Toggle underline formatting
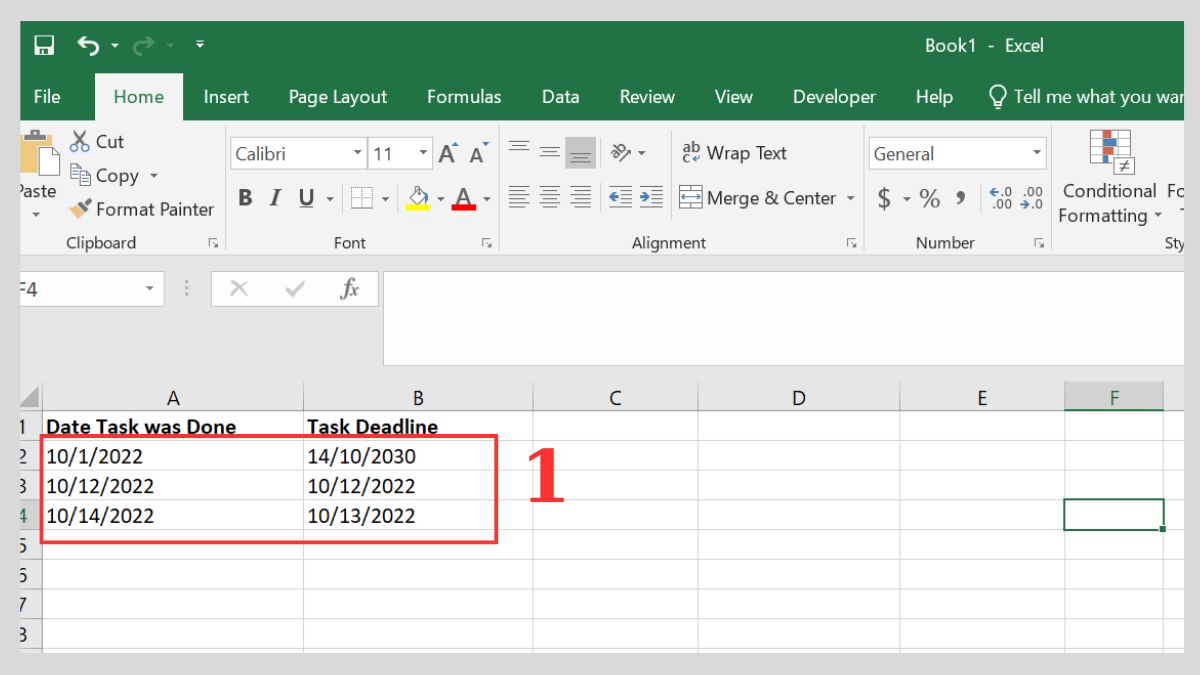Screen dimensions: 1200x675 [303, 198]
